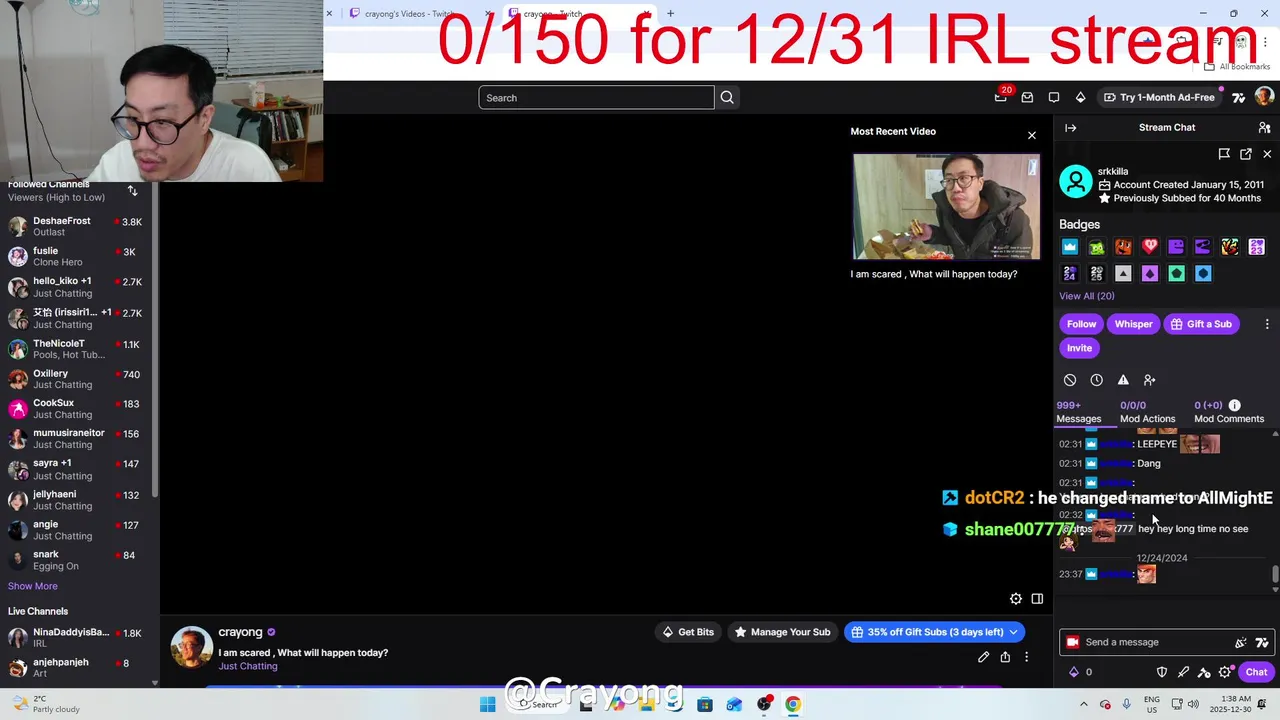Switch to the Mod Actions tab
1280x720 pixels.
(x=1147, y=412)
